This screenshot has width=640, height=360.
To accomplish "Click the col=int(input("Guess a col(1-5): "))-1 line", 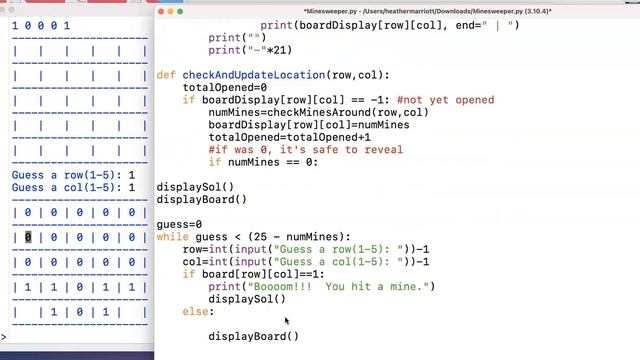I will point(306,262).
